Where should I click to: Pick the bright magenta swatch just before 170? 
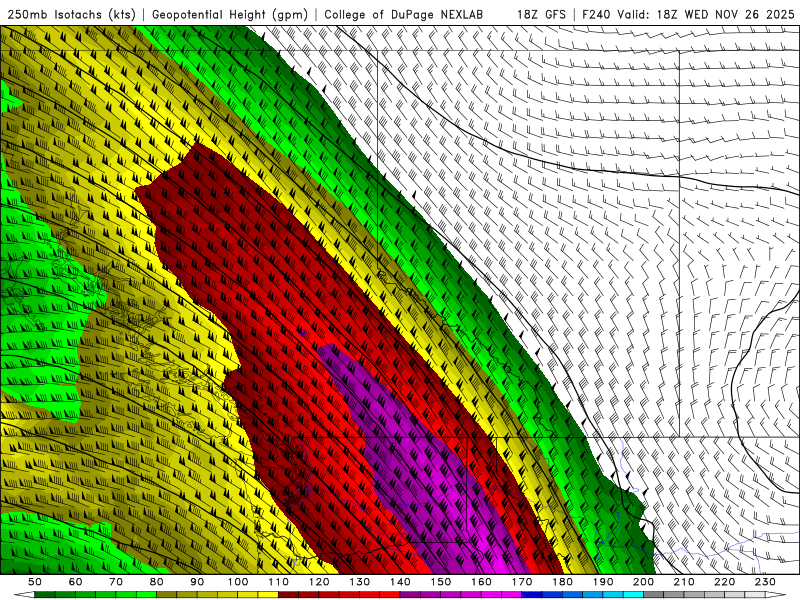[511, 594]
